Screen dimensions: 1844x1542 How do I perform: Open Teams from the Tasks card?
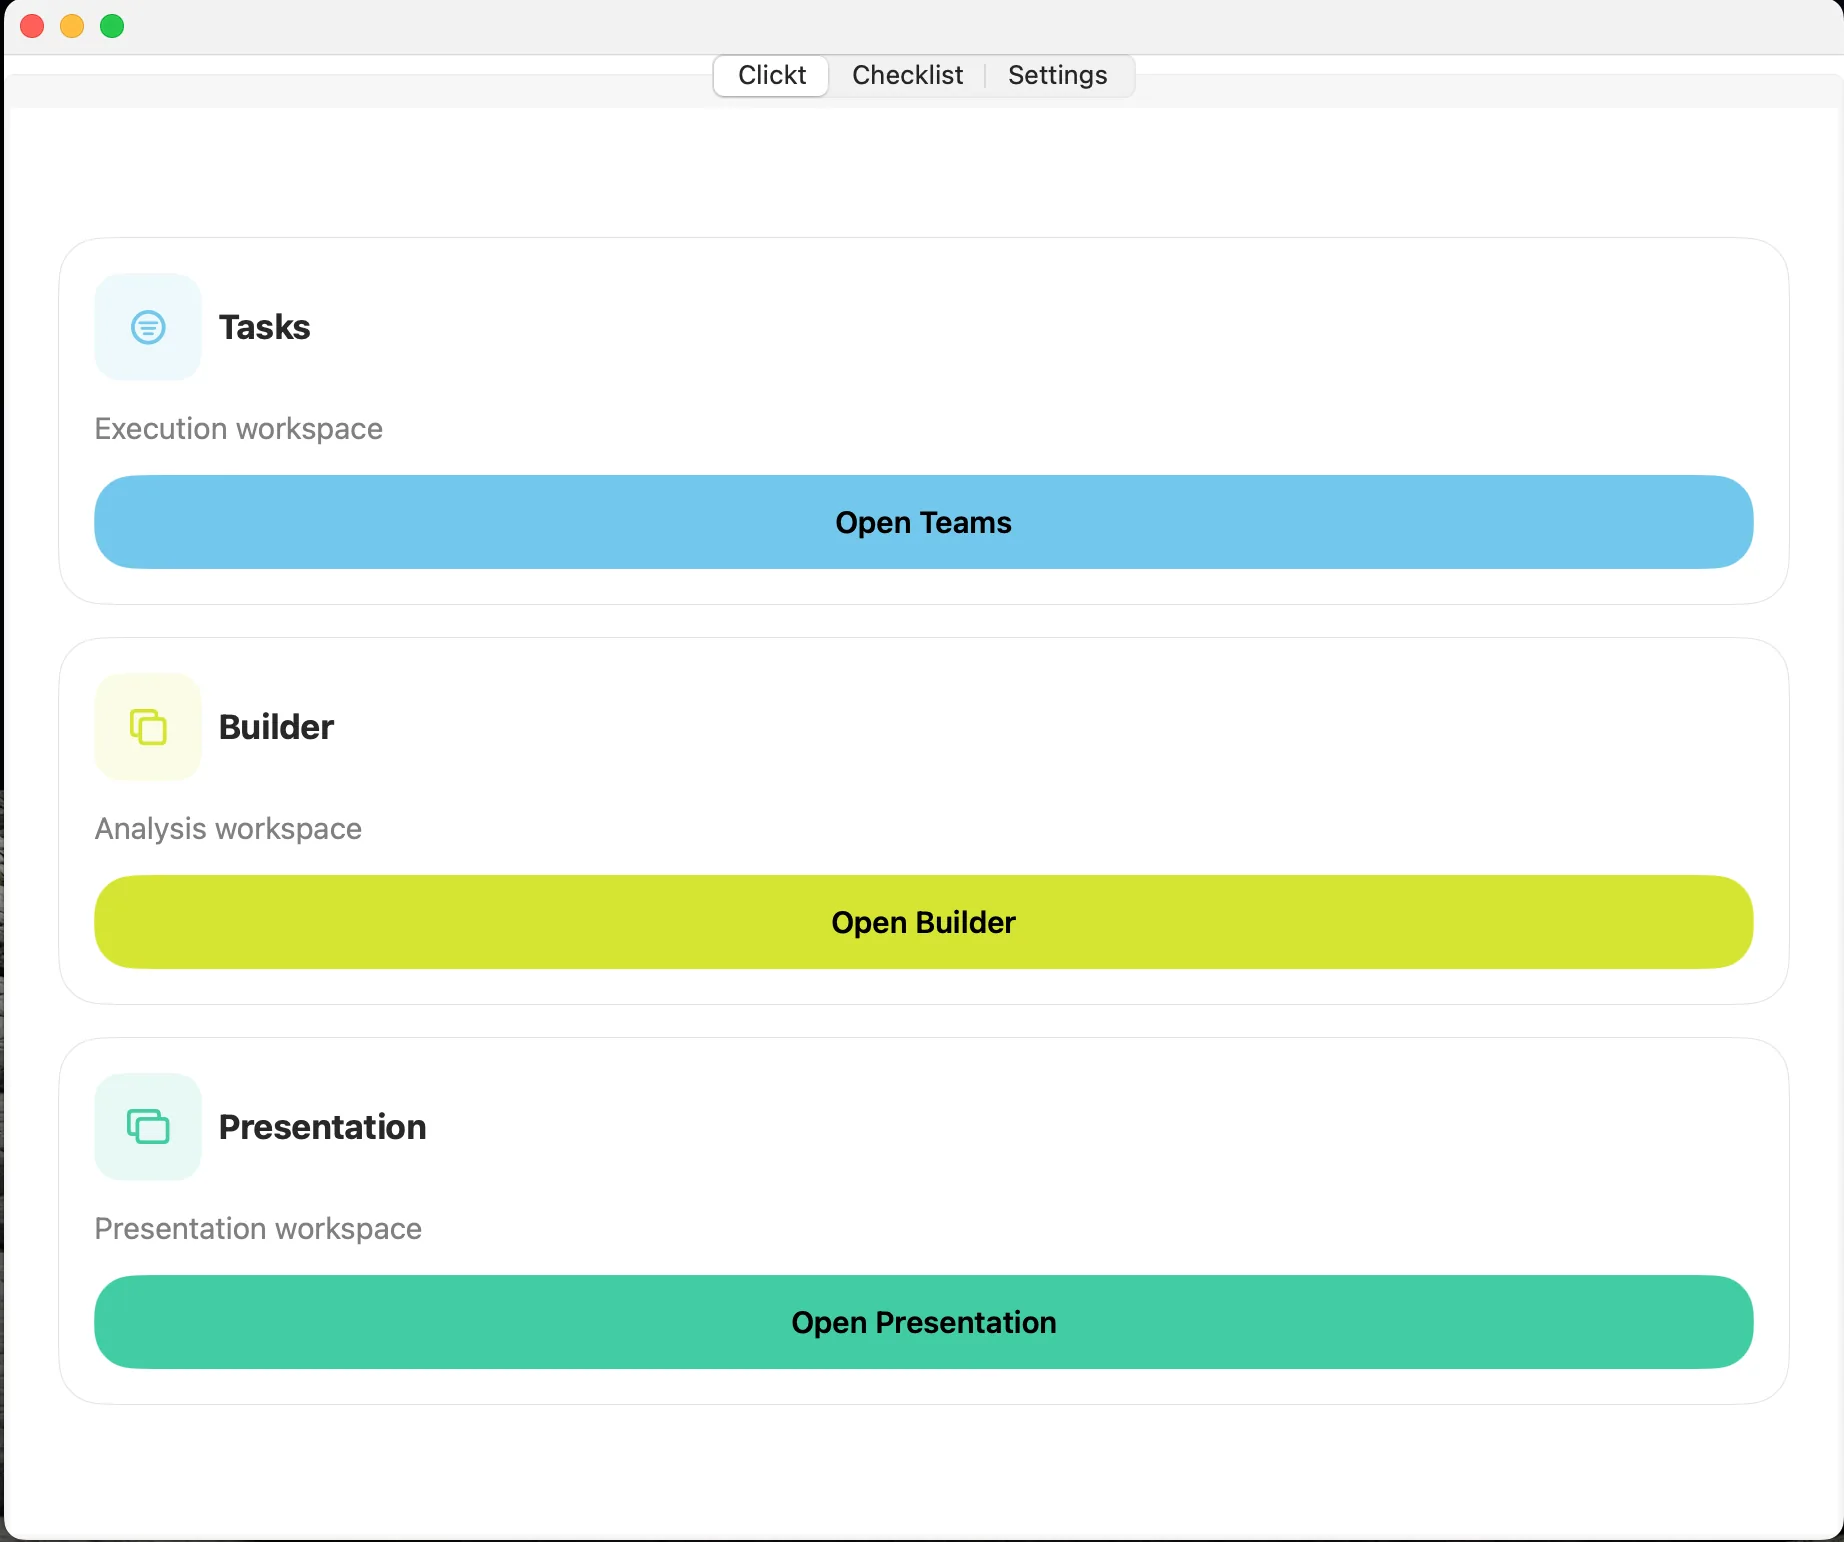click(922, 522)
